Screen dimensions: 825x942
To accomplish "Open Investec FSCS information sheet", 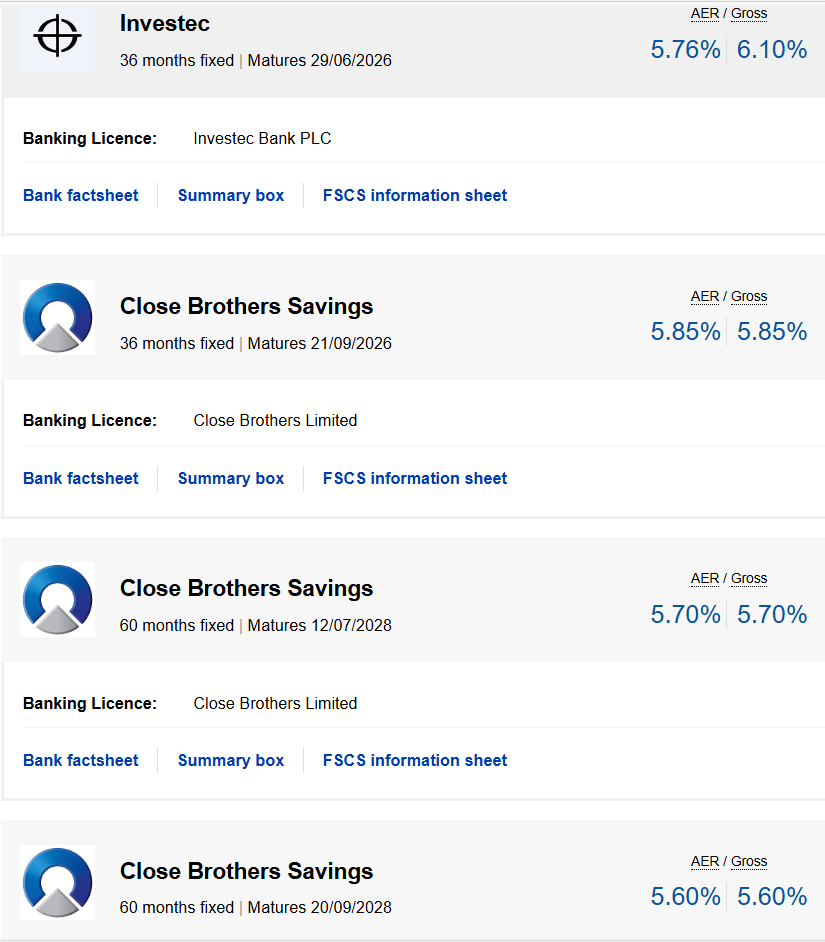I will (x=415, y=196).
